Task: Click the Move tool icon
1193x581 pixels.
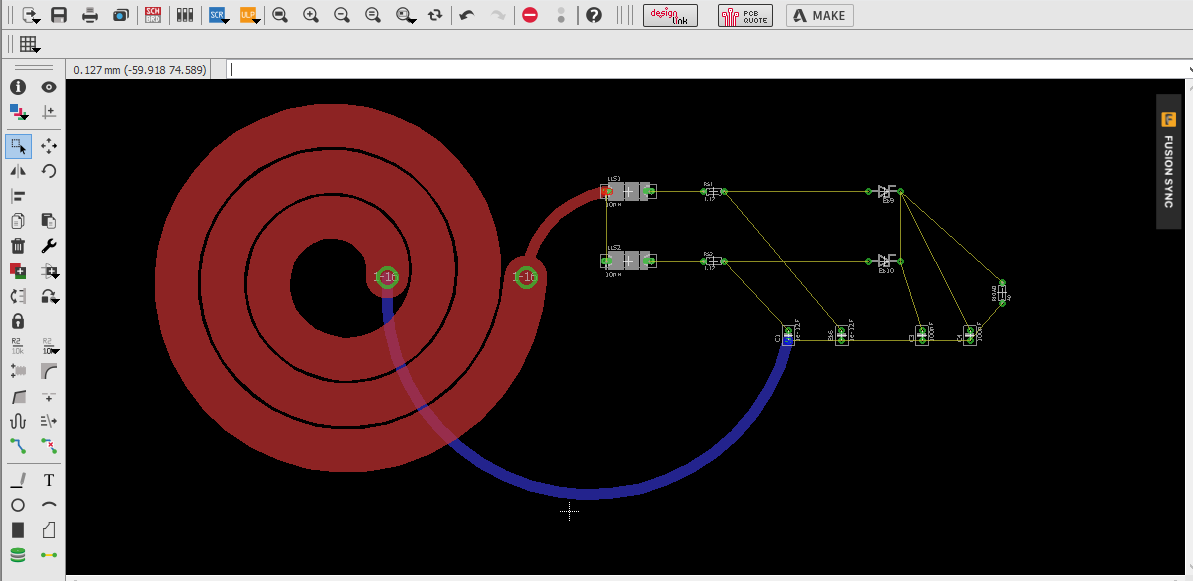Action: [x=49, y=146]
